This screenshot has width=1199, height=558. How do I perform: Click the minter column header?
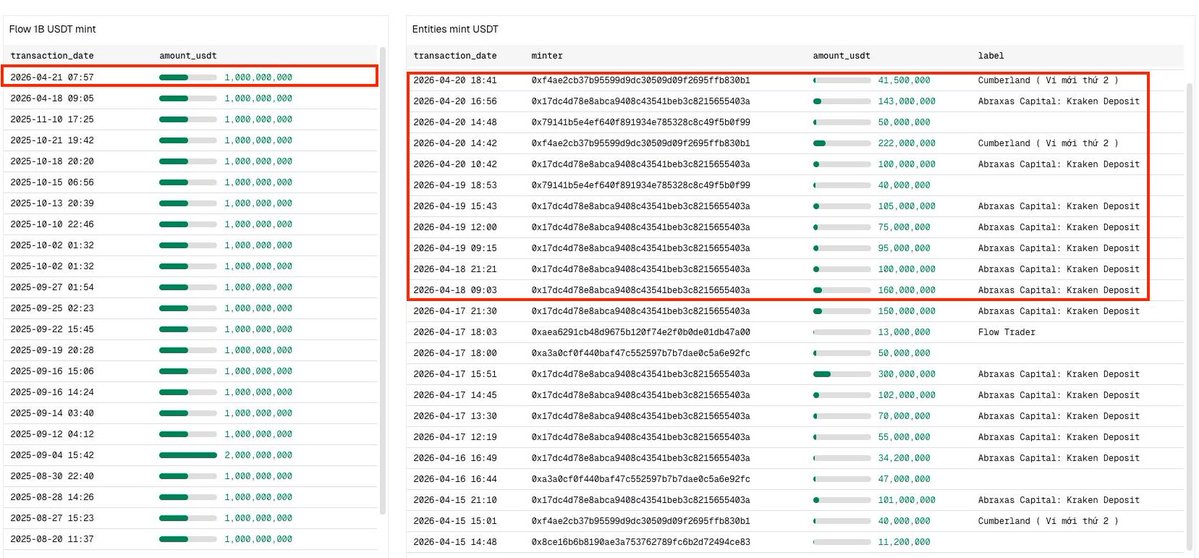[x=546, y=56]
